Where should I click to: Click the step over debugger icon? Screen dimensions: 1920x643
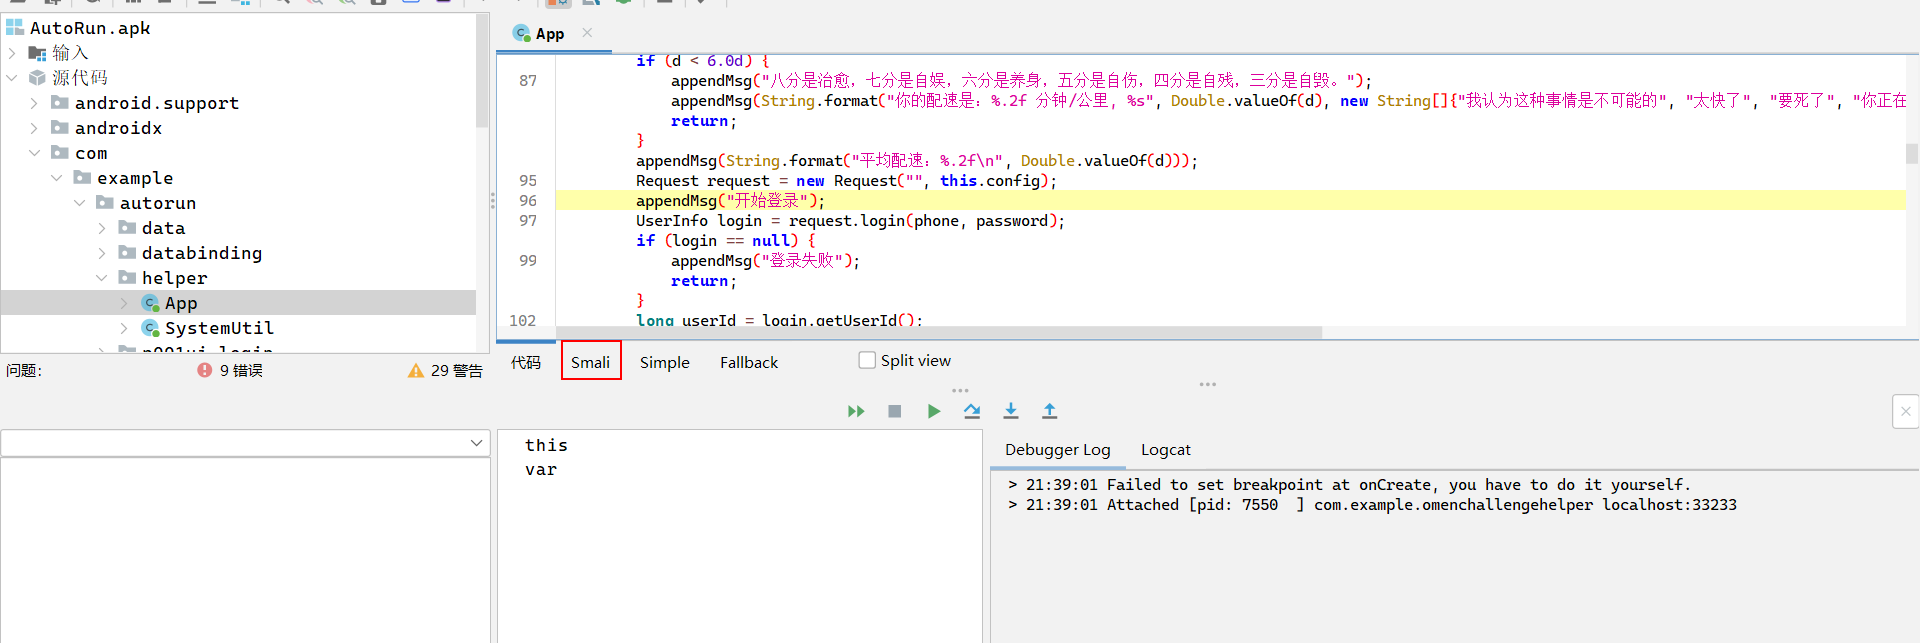tap(972, 411)
